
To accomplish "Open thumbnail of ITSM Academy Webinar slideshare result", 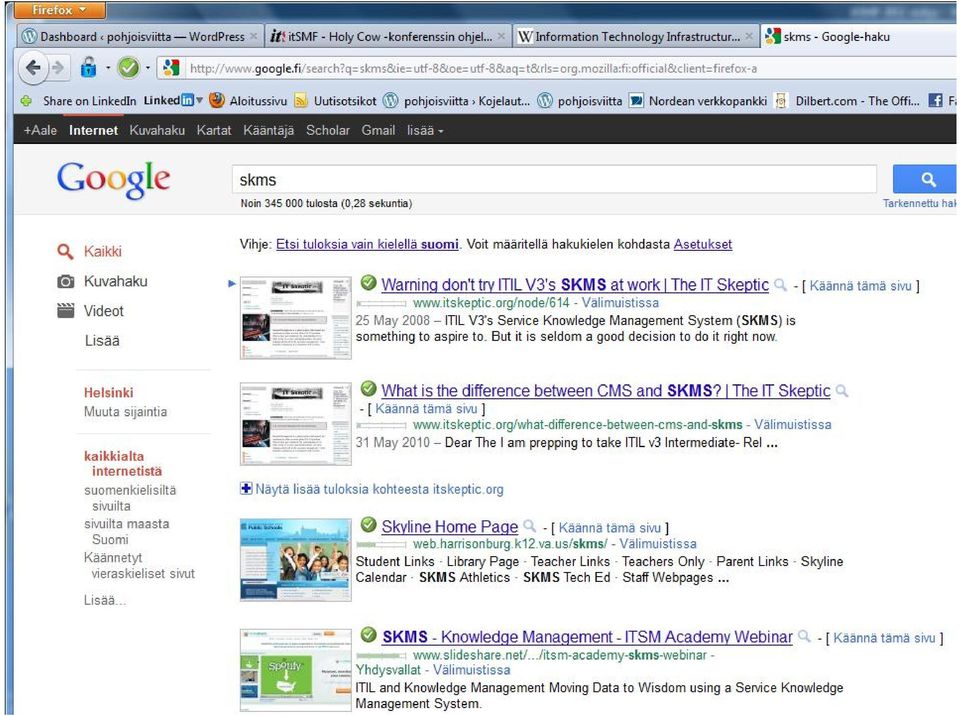I will coord(296,670).
